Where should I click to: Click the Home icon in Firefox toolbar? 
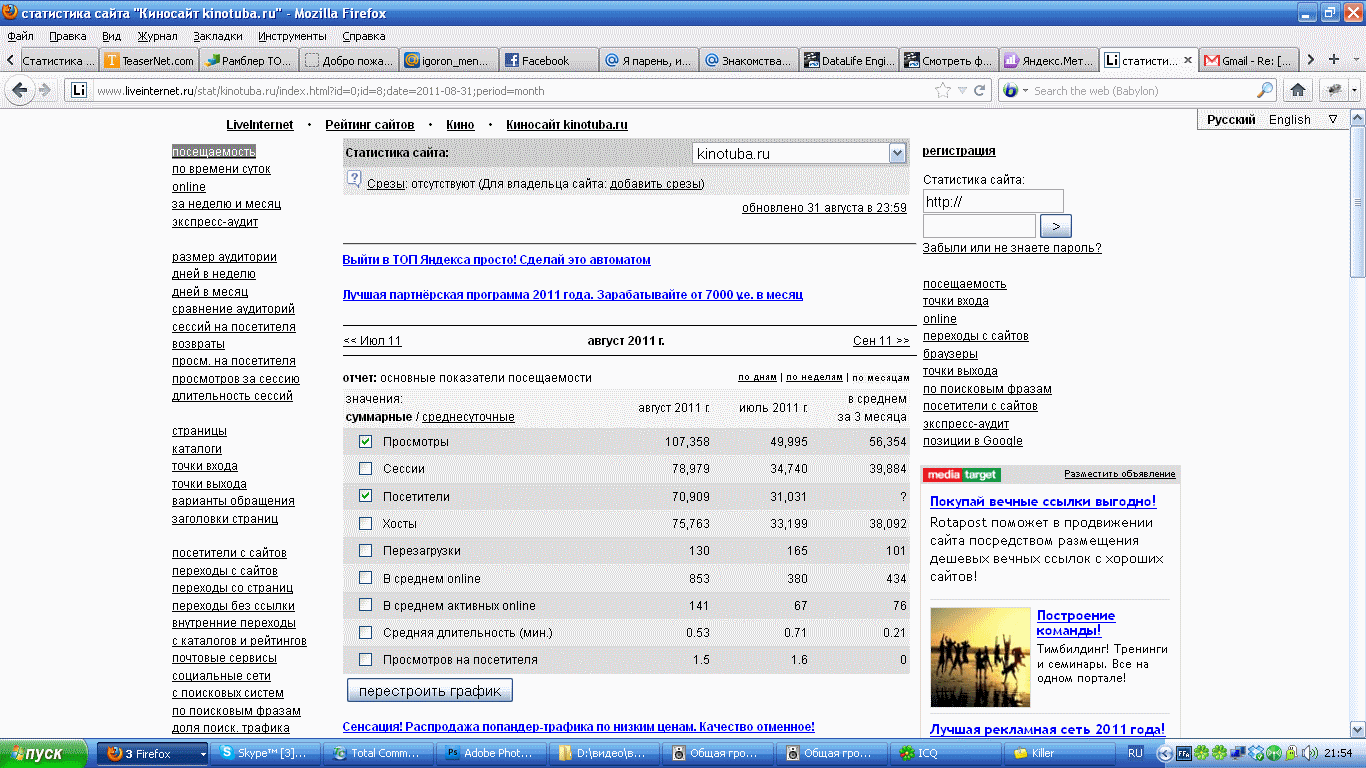pos(1298,90)
